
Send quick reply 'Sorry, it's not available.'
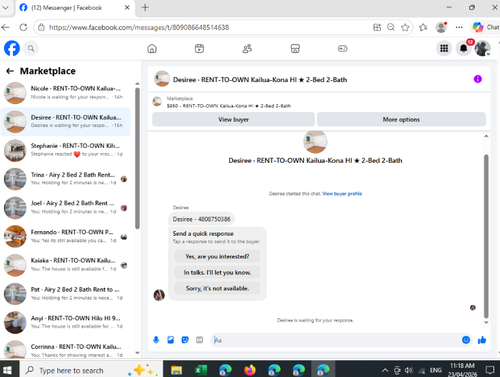pyautogui.click(x=217, y=288)
